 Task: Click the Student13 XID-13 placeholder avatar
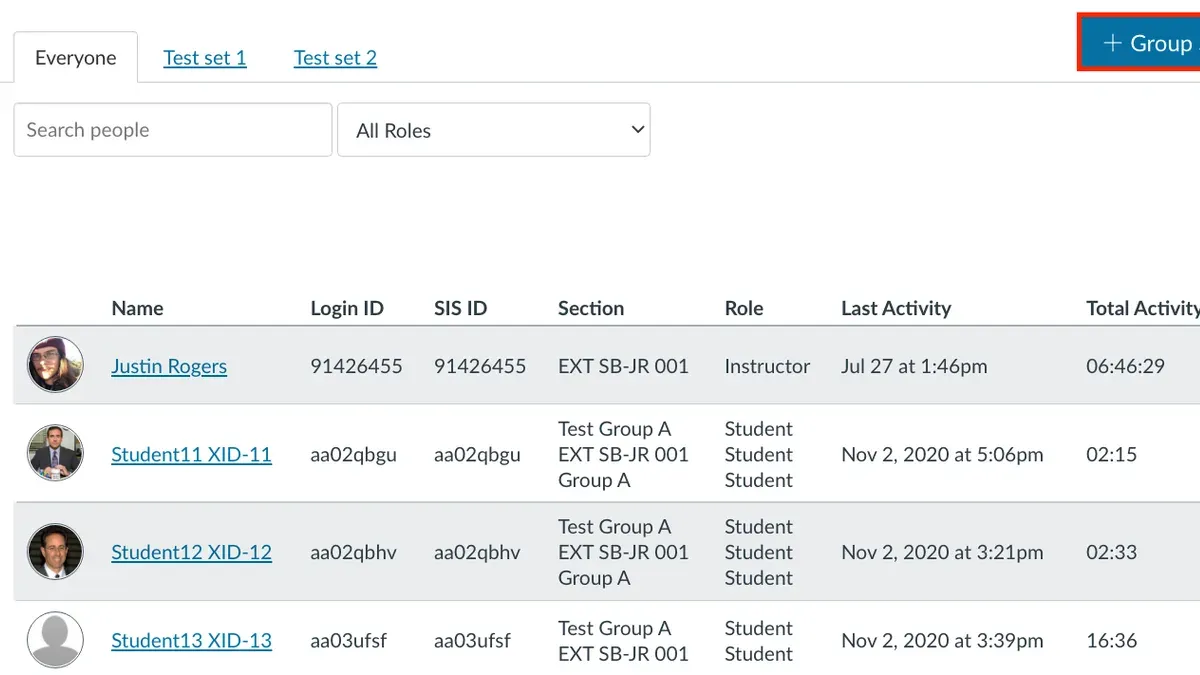[x=55, y=640]
